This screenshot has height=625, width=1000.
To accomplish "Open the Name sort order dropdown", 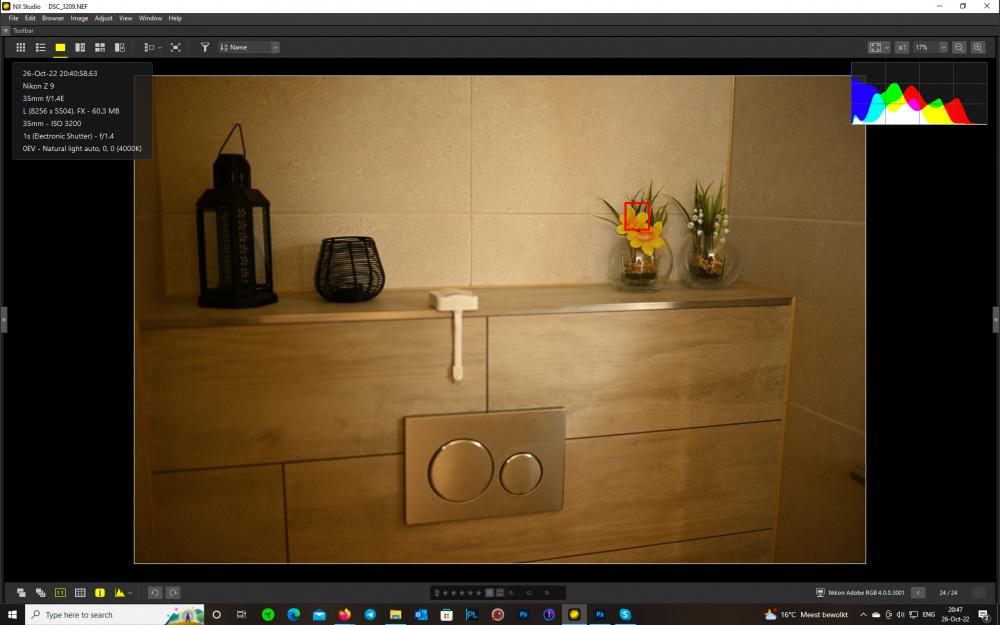I will [x=249, y=47].
